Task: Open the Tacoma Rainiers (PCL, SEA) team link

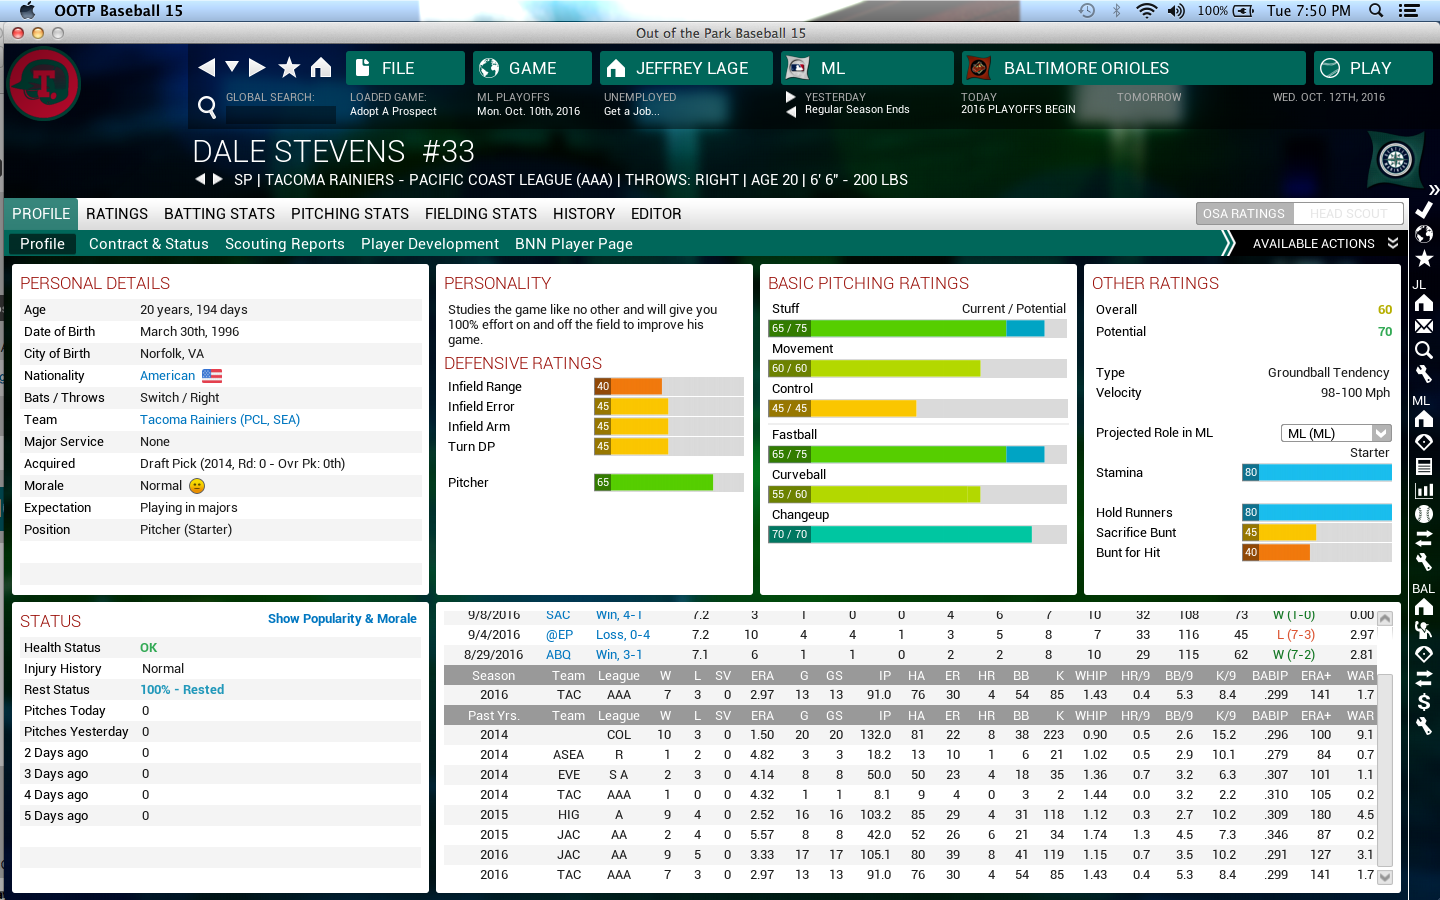Action: point(220,420)
